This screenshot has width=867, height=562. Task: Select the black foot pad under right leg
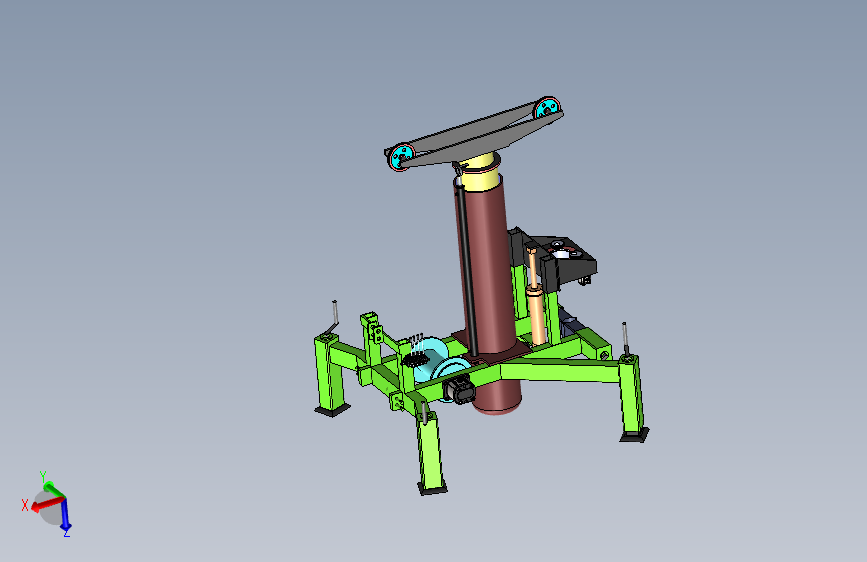point(634,435)
